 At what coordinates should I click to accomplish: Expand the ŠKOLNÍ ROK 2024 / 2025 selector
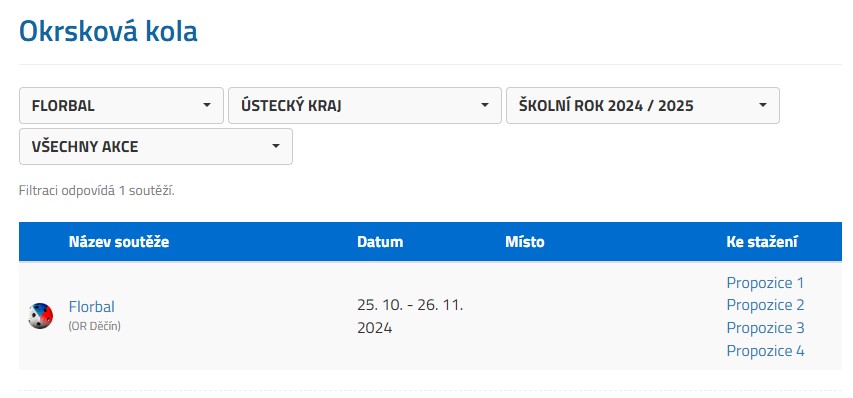[x=642, y=105]
